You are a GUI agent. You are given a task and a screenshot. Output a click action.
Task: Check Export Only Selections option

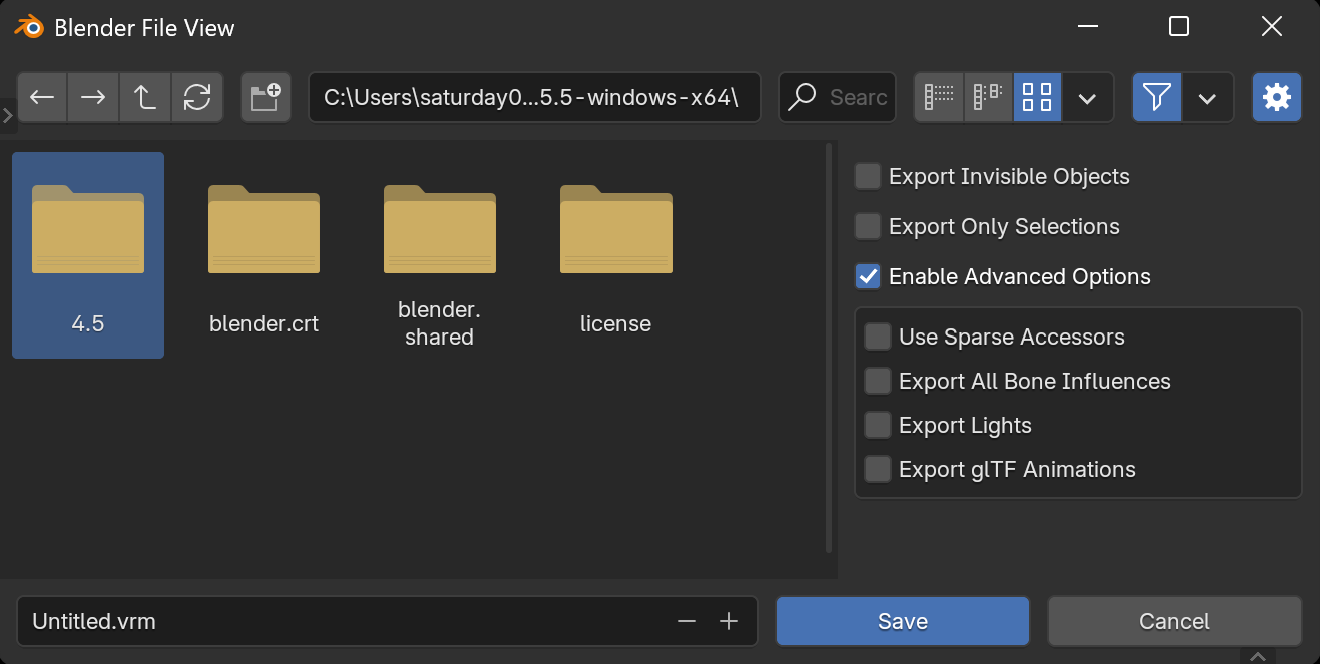coord(868,227)
